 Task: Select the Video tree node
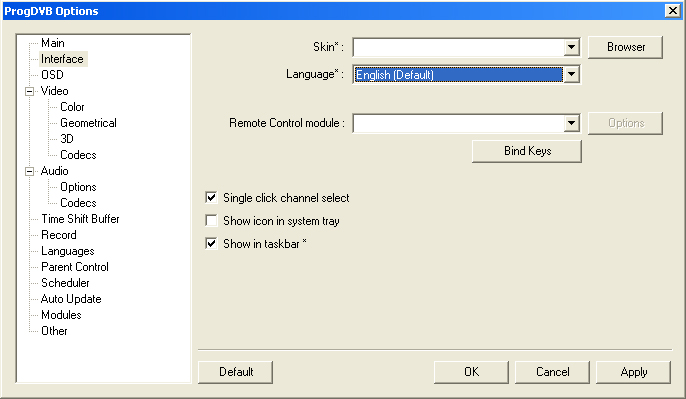point(55,91)
